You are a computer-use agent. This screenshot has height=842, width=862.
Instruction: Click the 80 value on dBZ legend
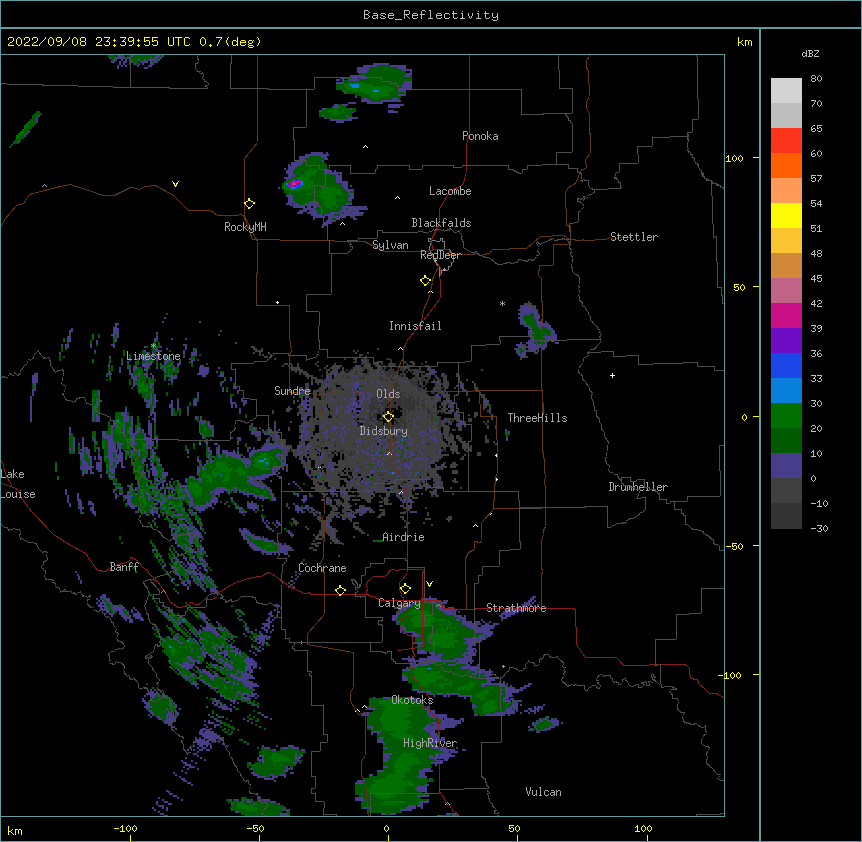[x=816, y=79]
